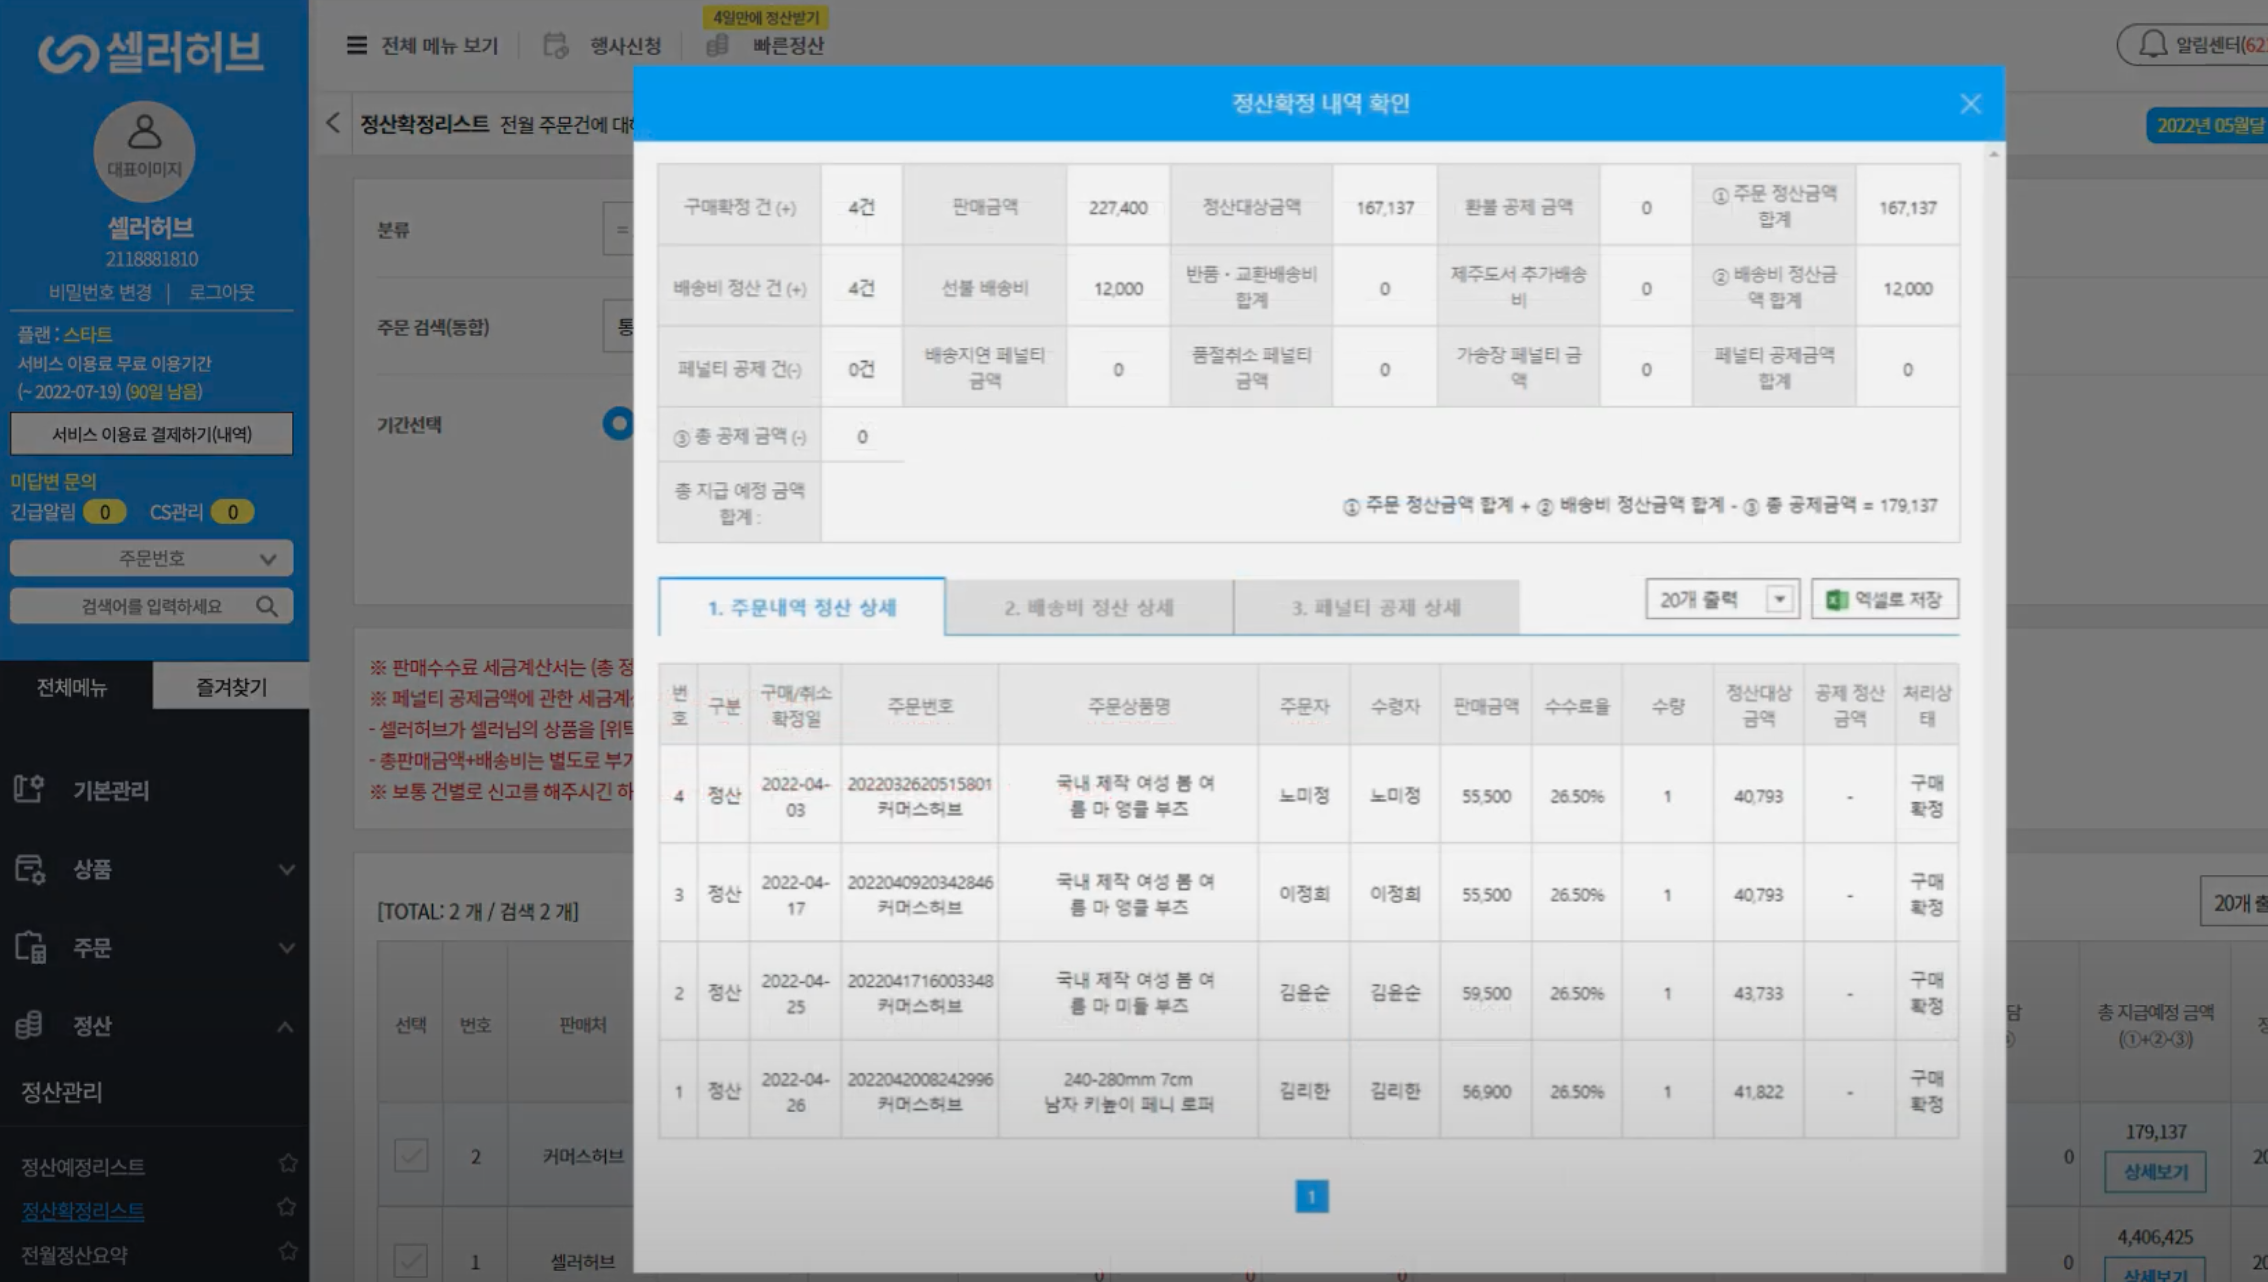
Task: Click 정산관리 submenu heading
Action: [62, 1092]
